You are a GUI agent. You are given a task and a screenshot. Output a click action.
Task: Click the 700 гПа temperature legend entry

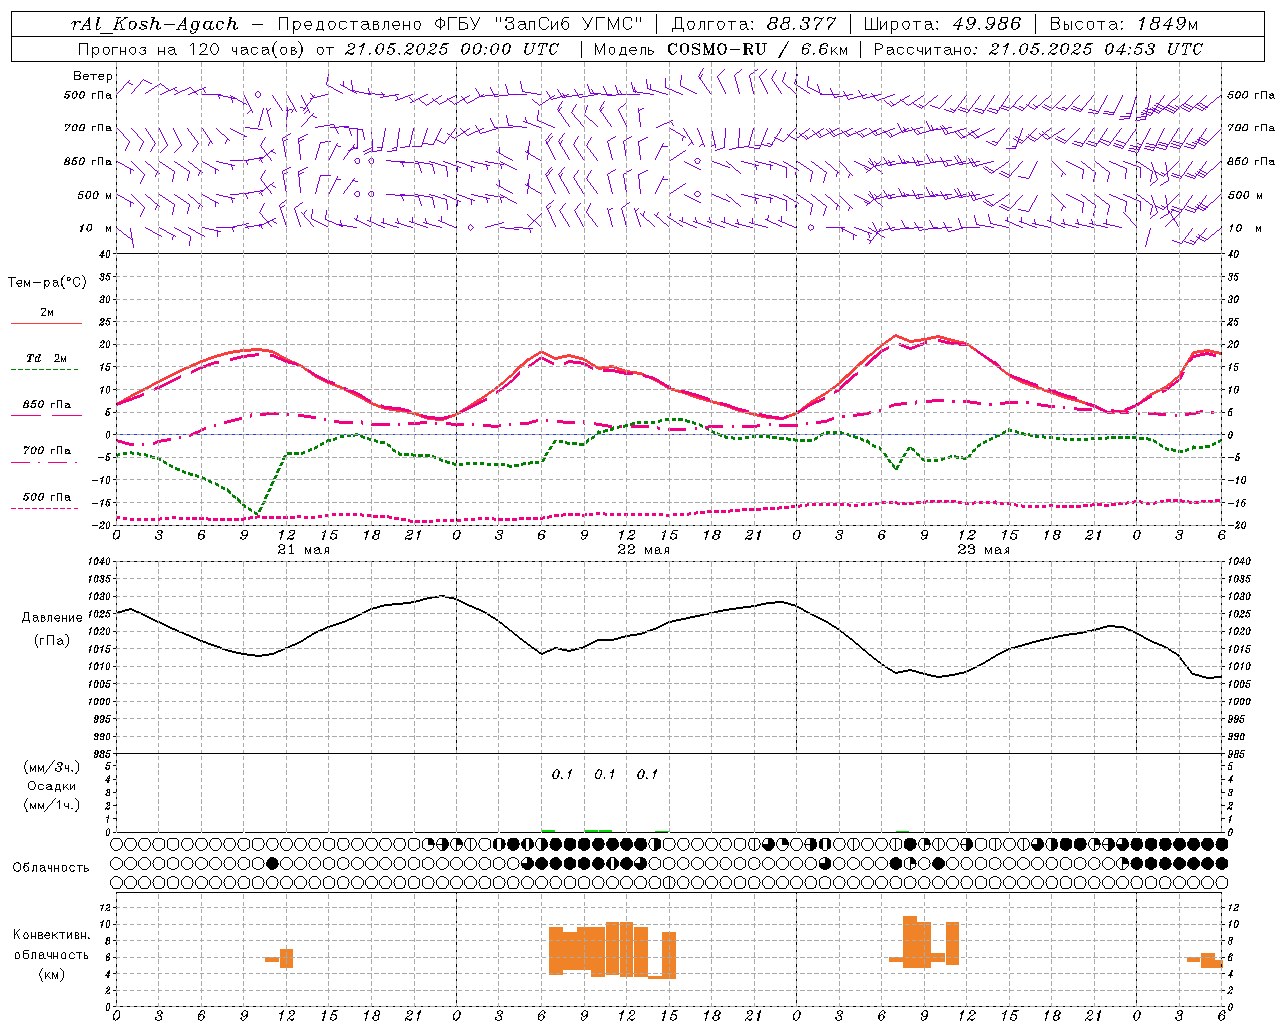[x=47, y=451]
